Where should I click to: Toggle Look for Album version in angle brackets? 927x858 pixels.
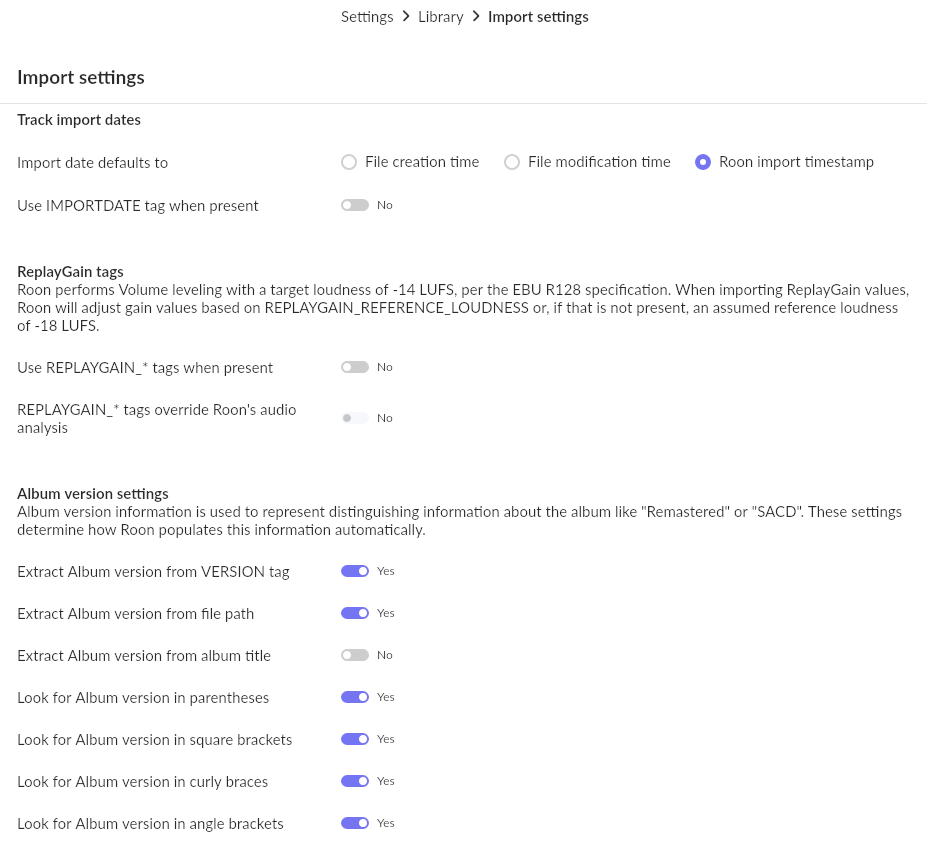tap(355, 823)
